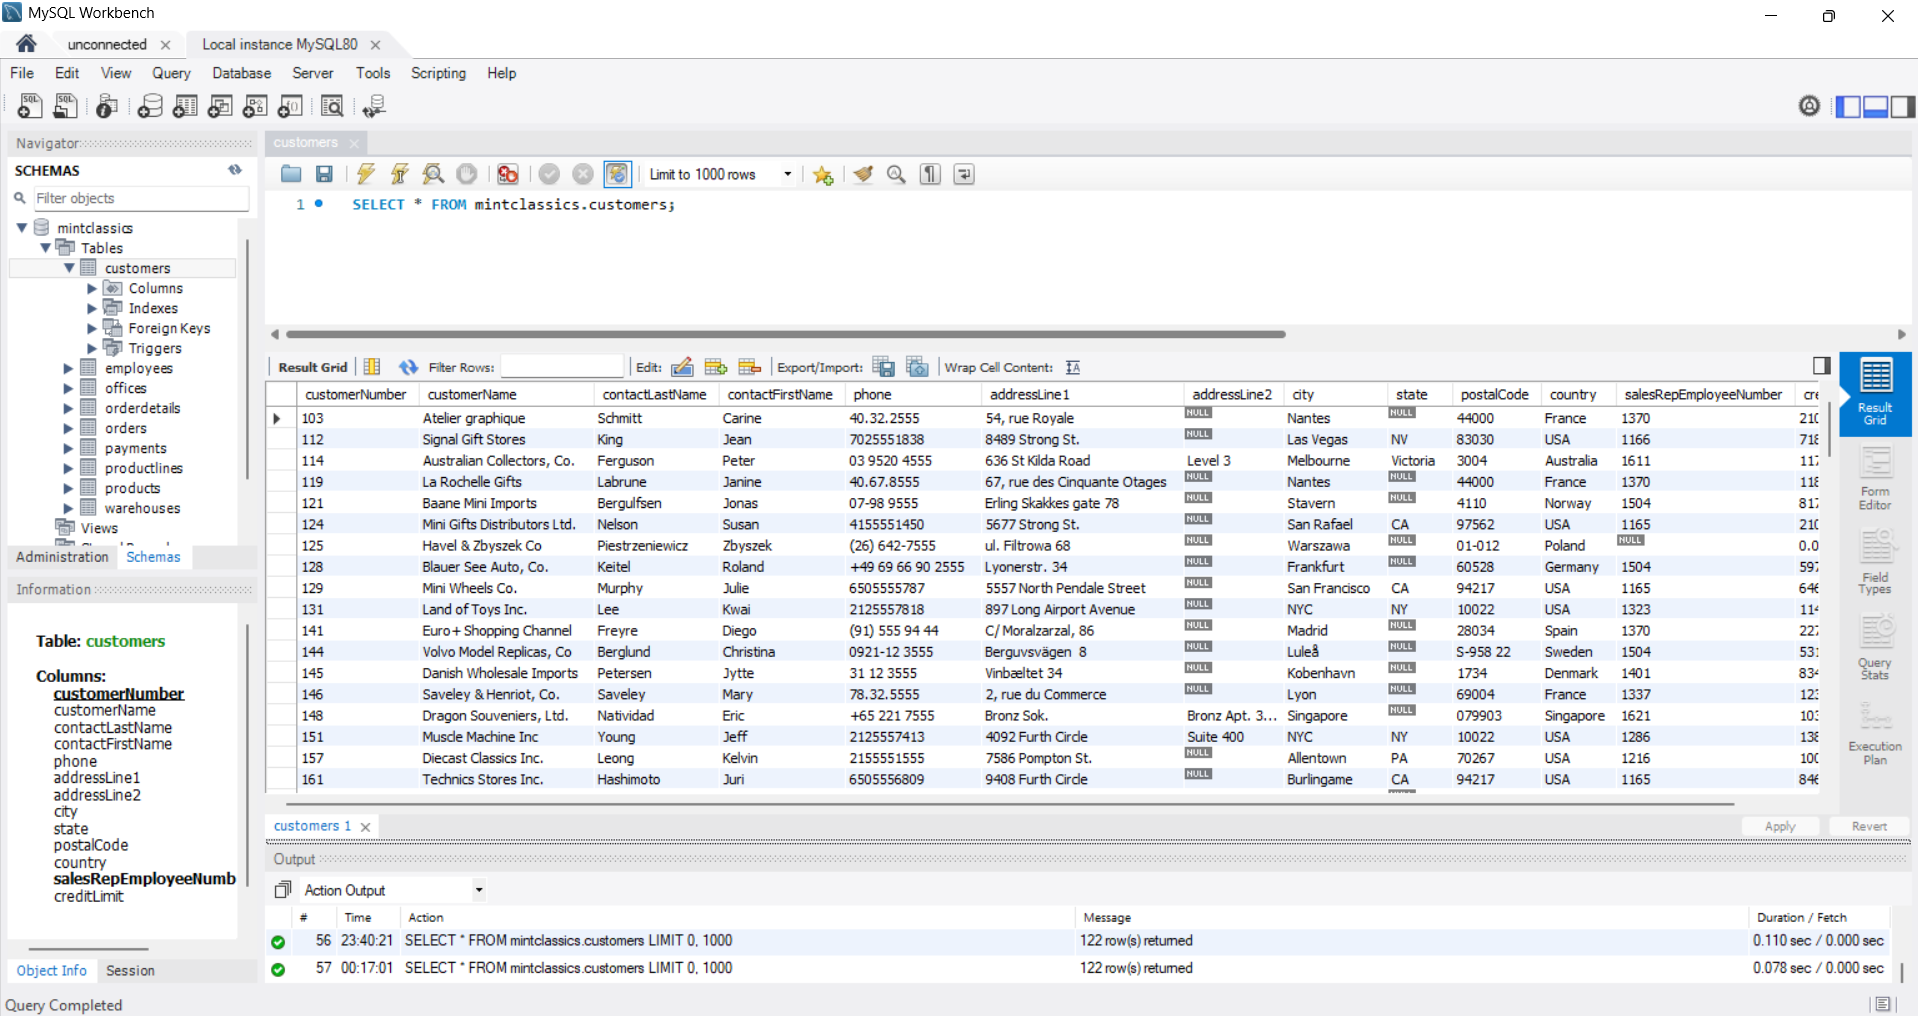Open the Form Editor view
The width and height of the screenshot is (1918, 1016).
[1875, 480]
